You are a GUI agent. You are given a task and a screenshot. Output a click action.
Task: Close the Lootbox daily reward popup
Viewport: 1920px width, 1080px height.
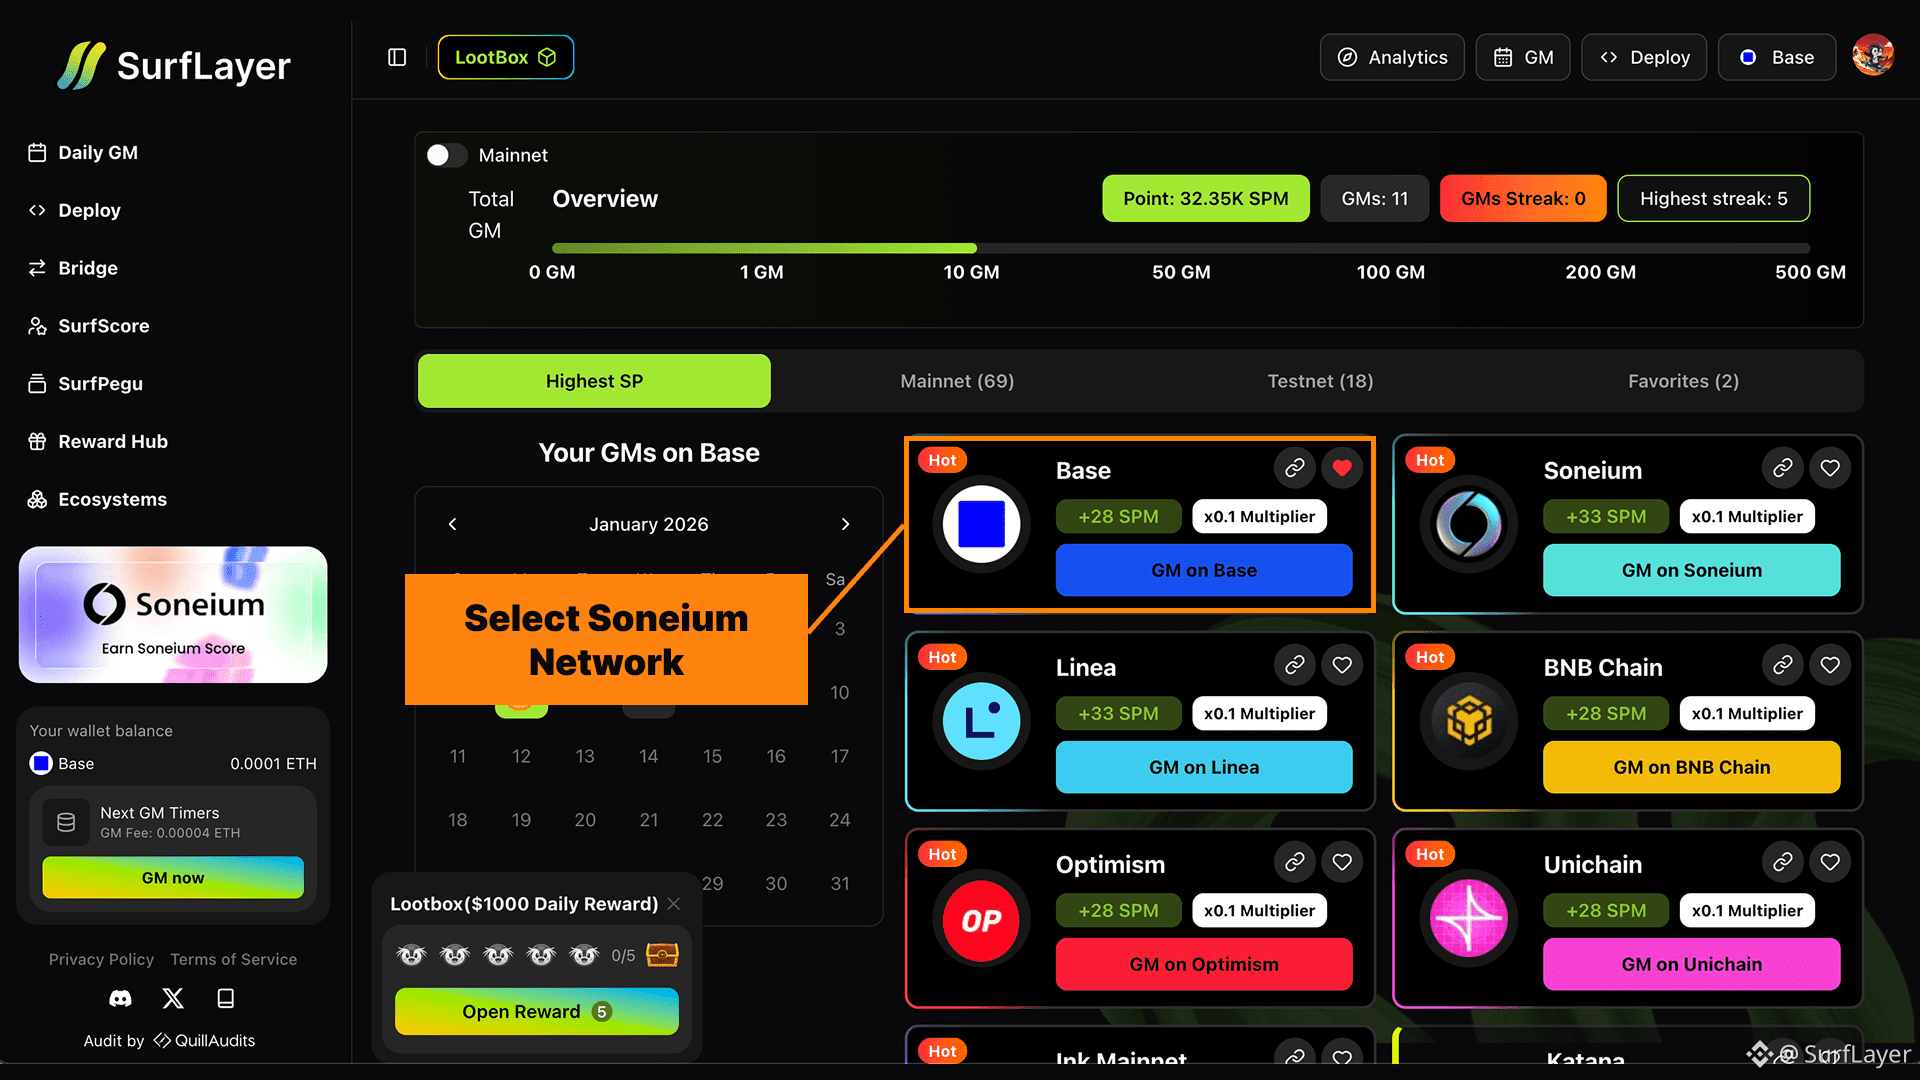point(674,904)
